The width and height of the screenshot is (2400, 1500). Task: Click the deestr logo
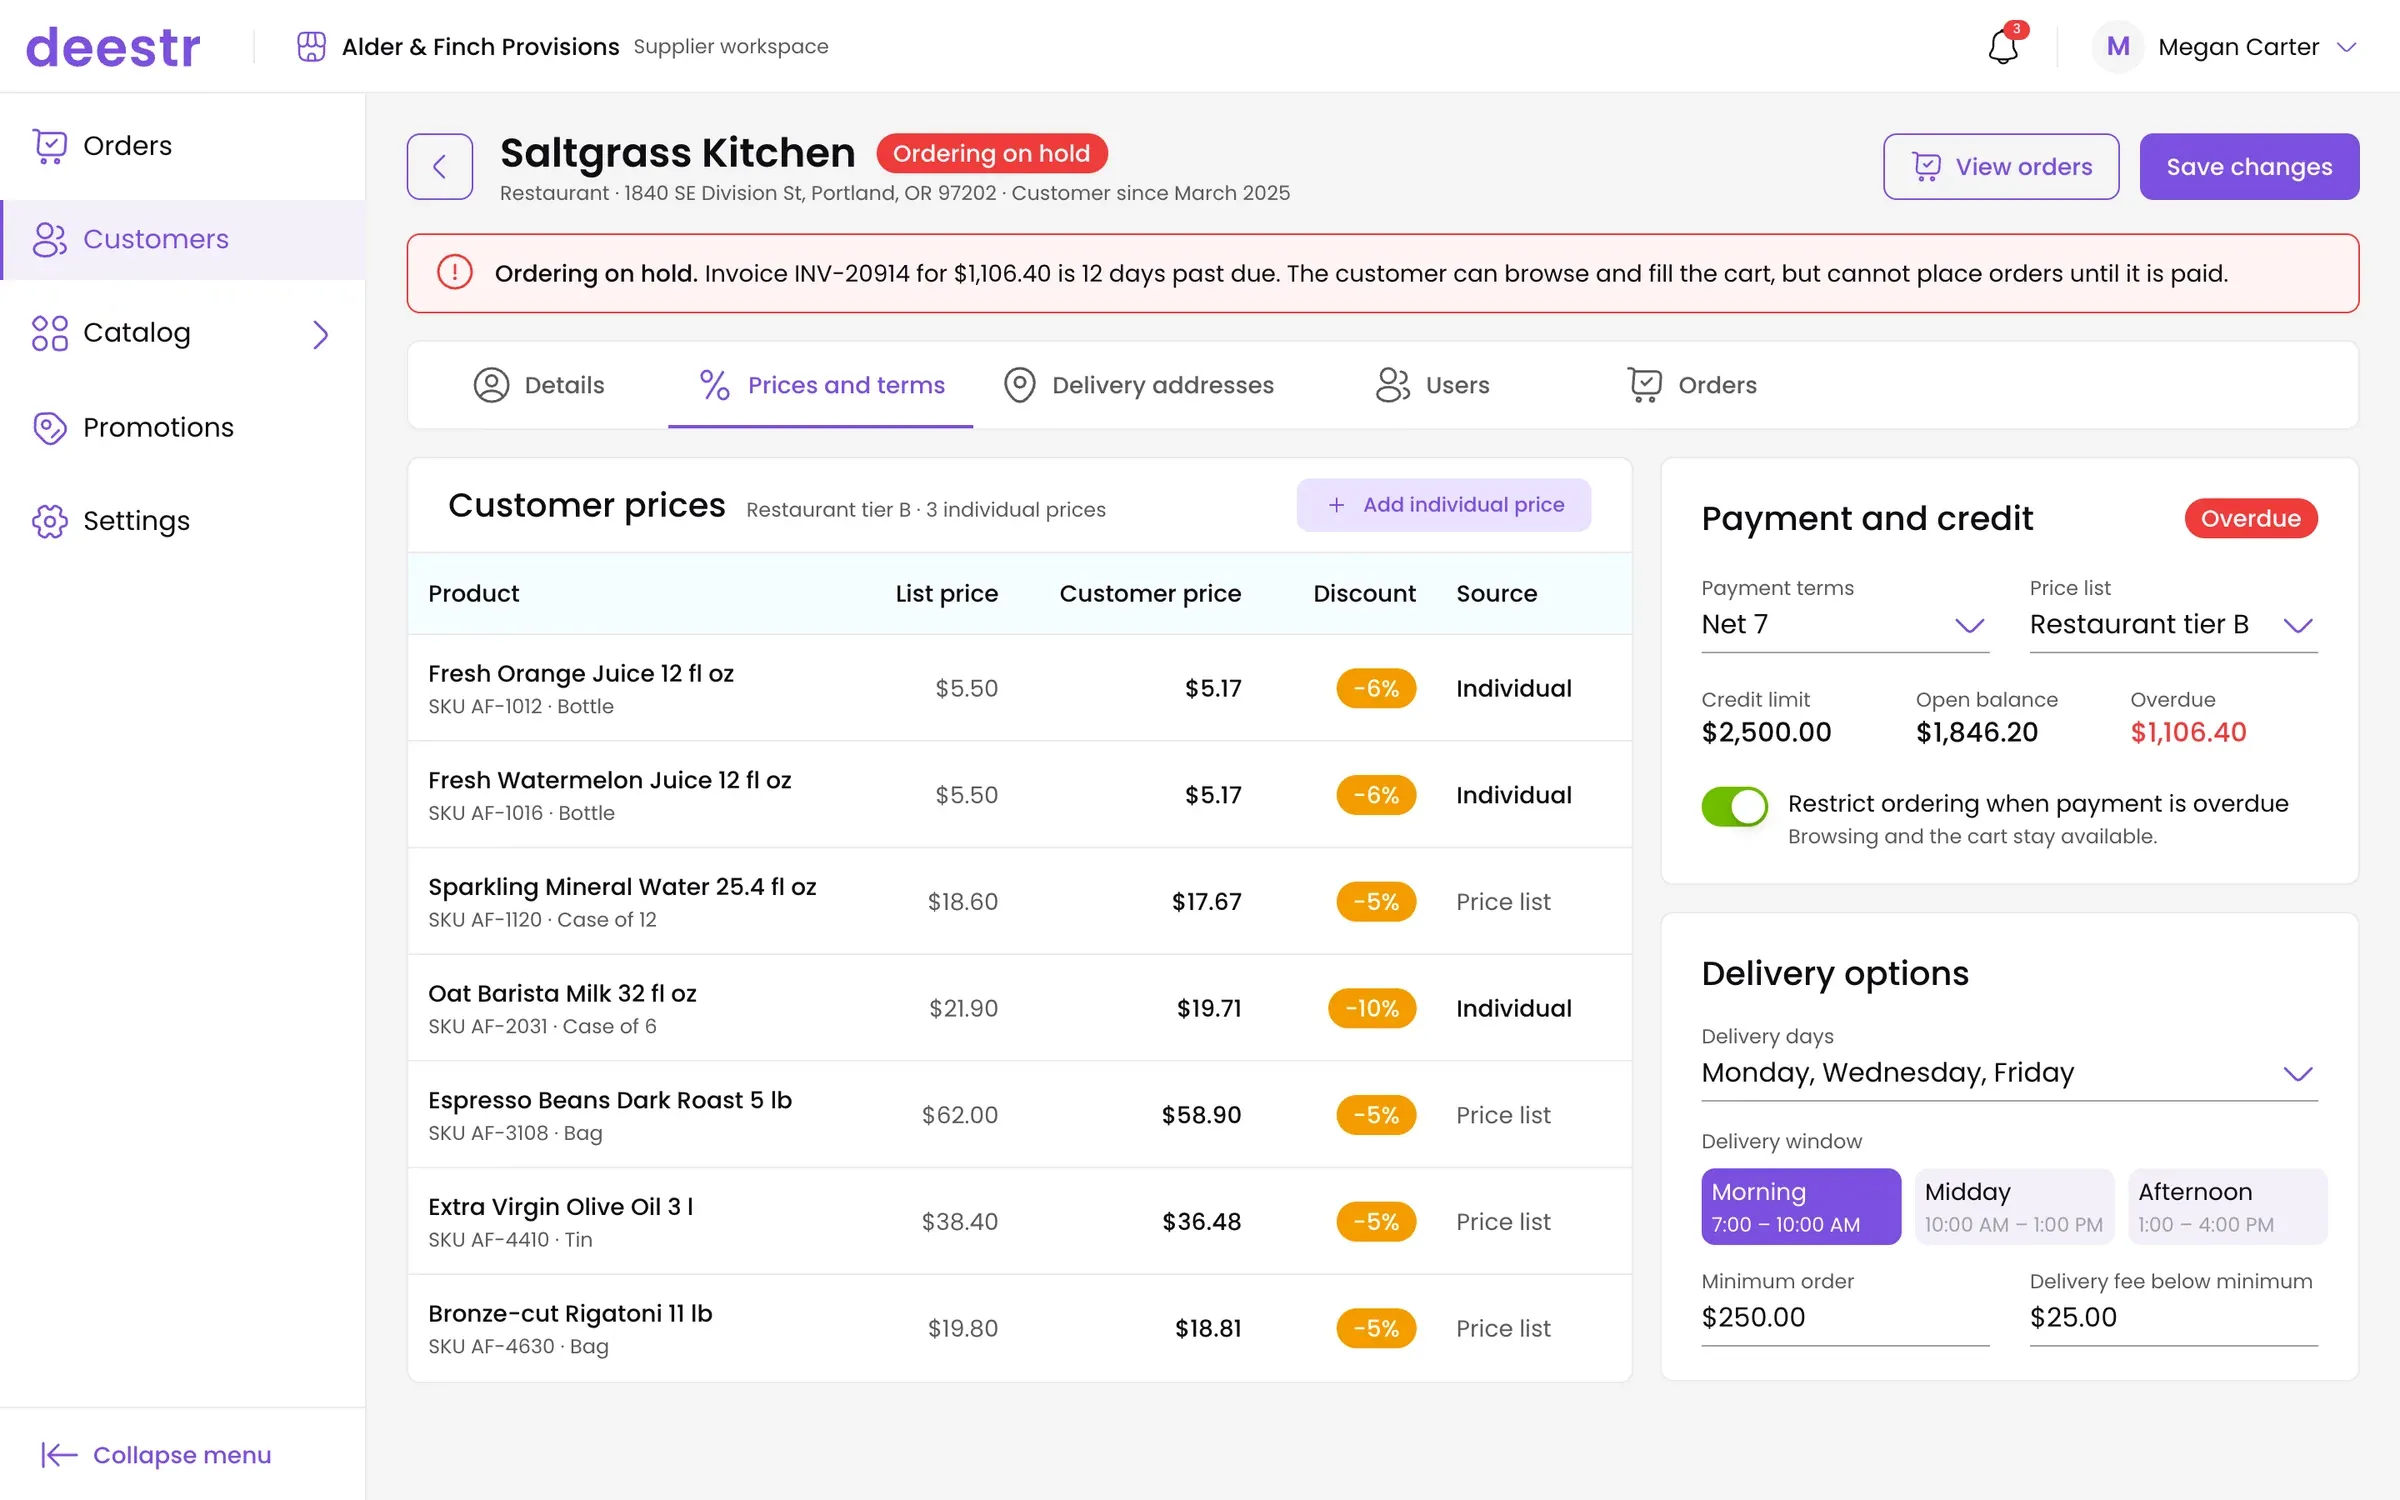[x=113, y=47]
